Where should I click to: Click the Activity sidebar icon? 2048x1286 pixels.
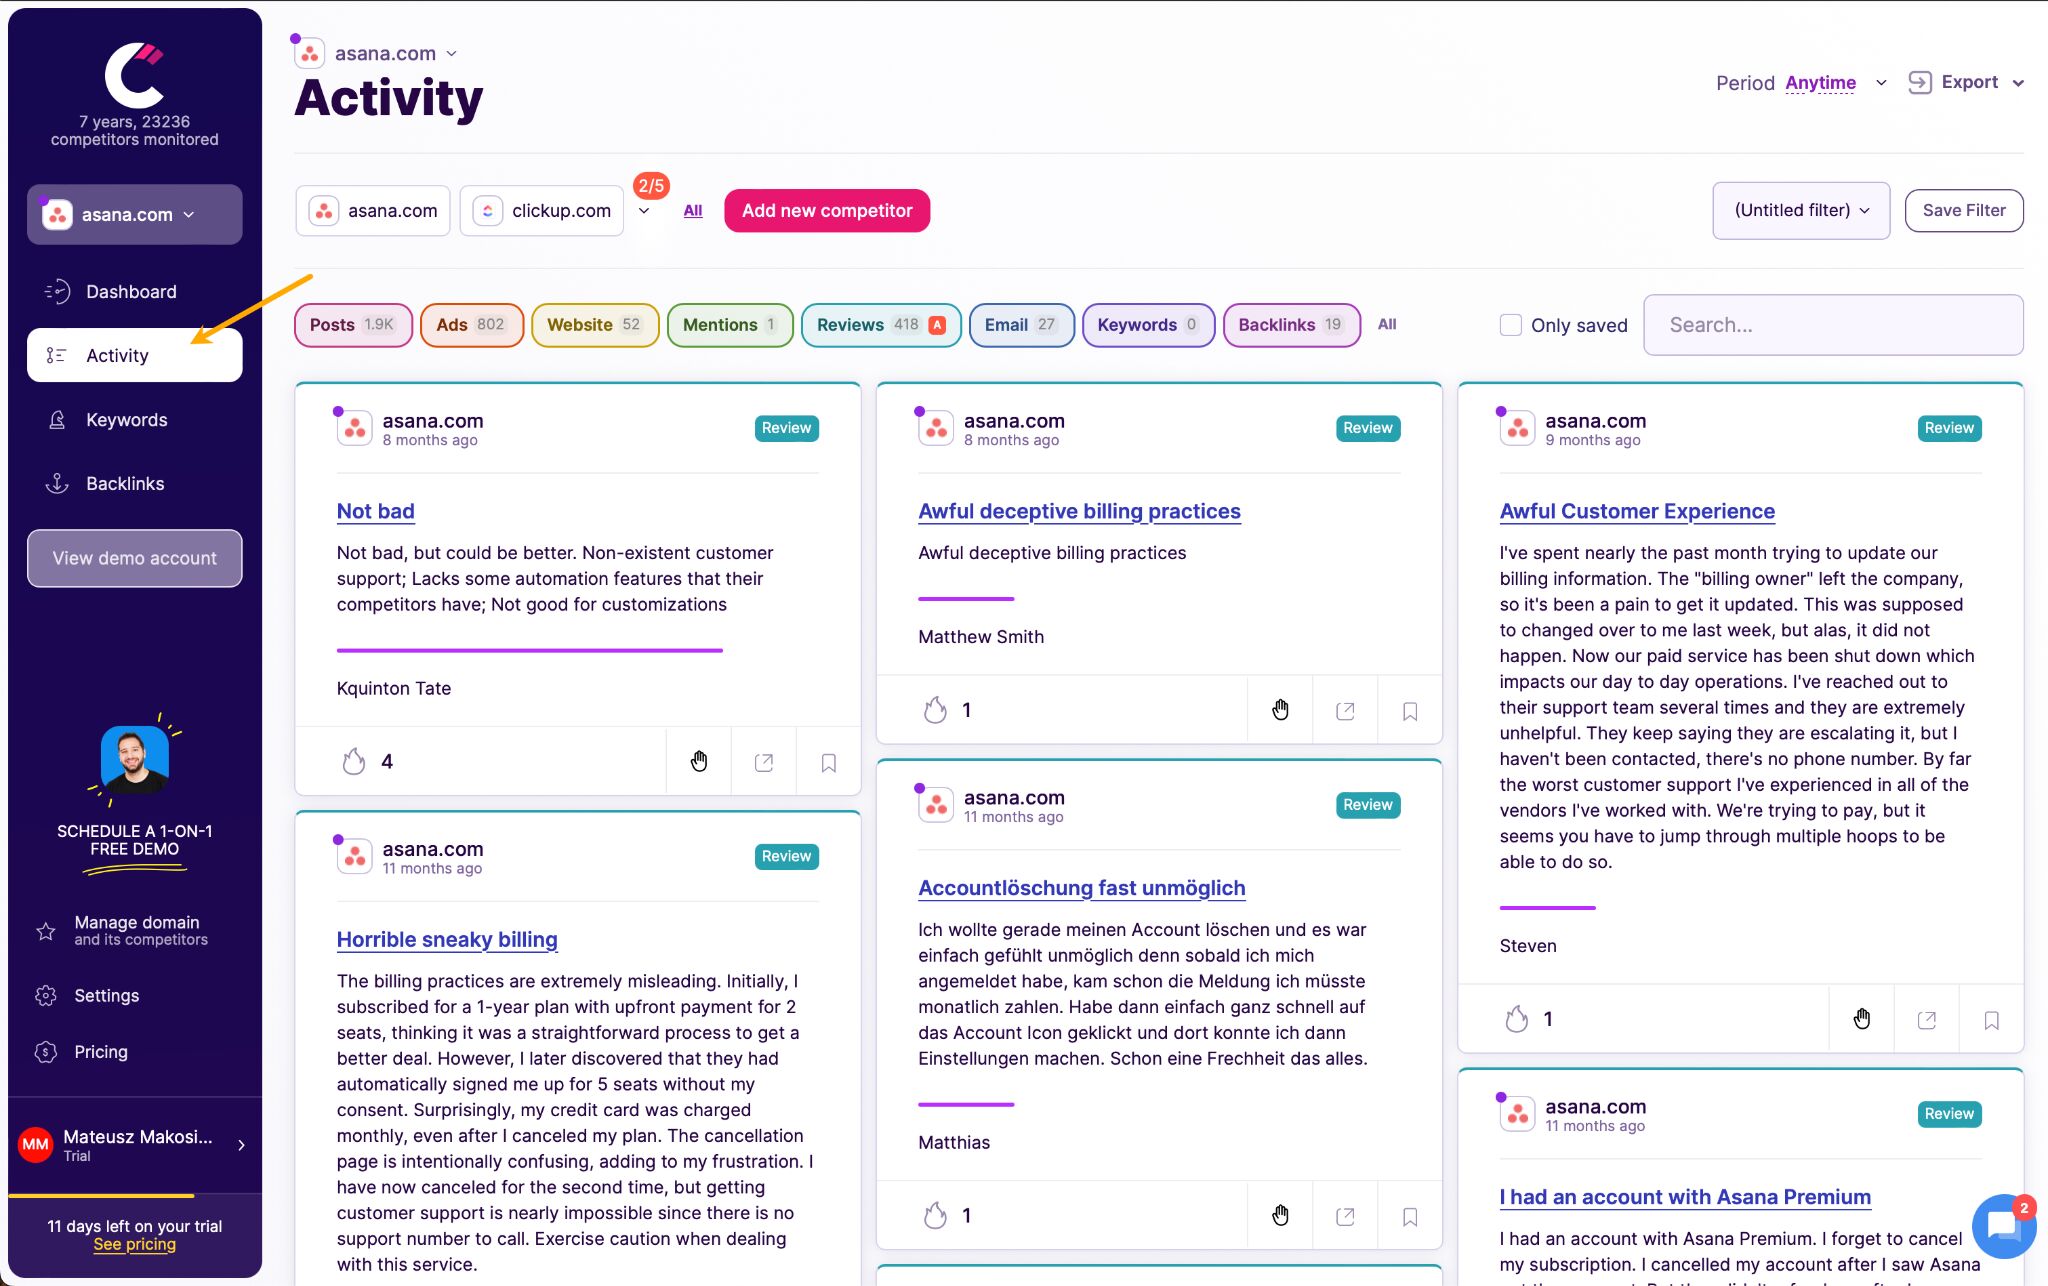[x=55, y=354]
